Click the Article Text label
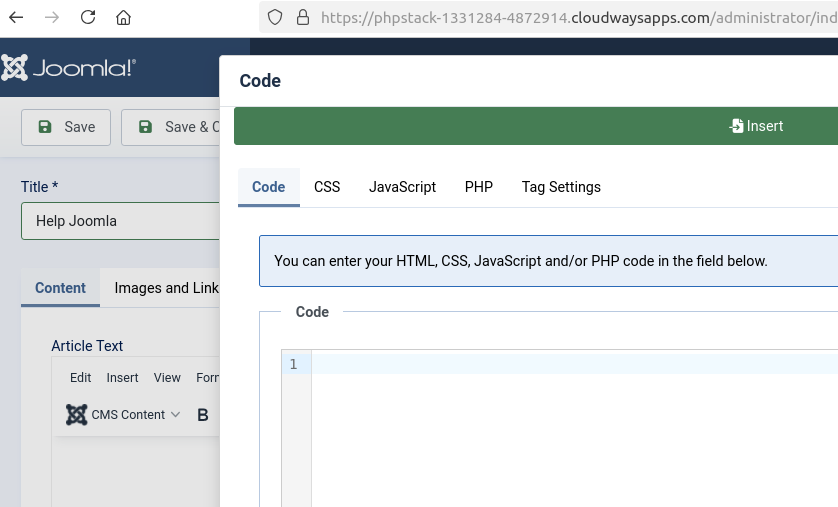 (x=87, y=346)
